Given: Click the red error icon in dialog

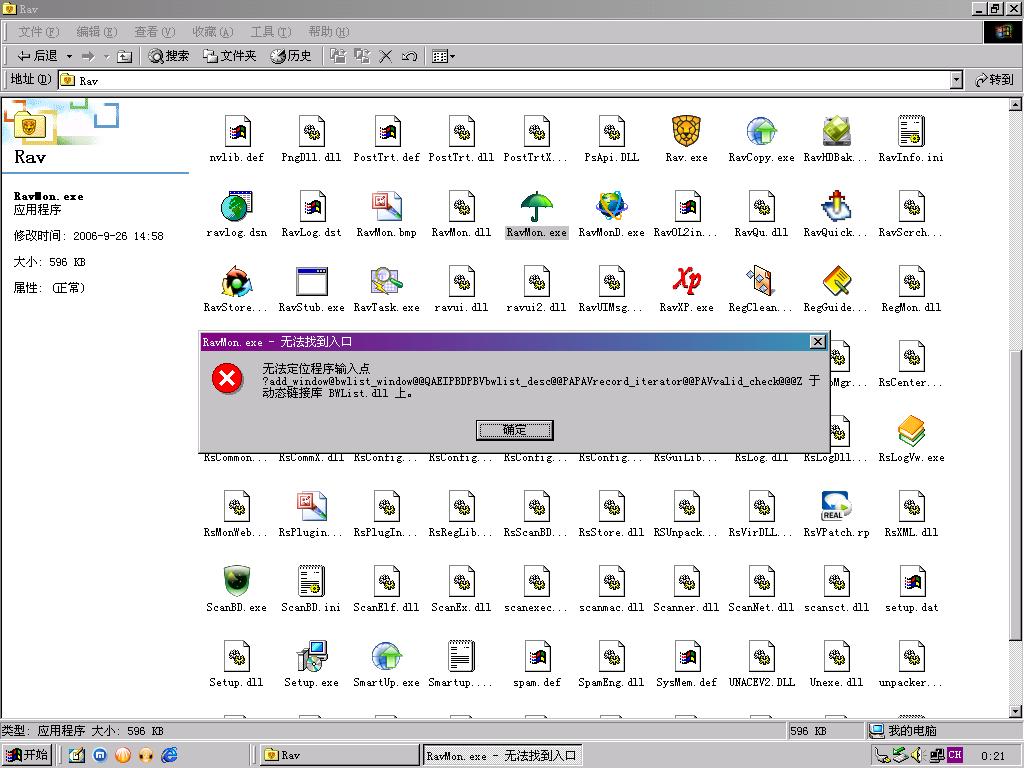Looking at the screenshot, I should coord(227,378).
